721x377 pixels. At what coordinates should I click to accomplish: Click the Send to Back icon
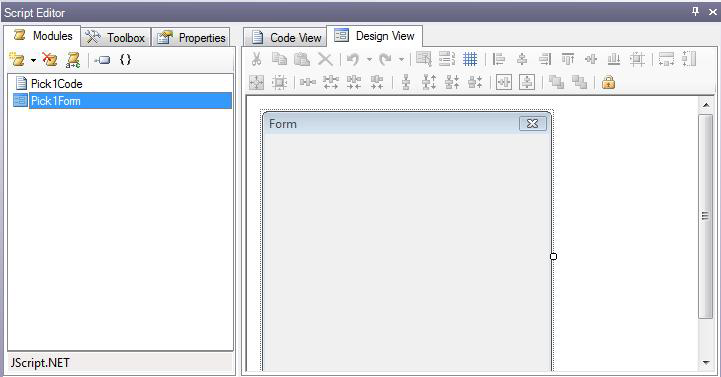(579, 83)
